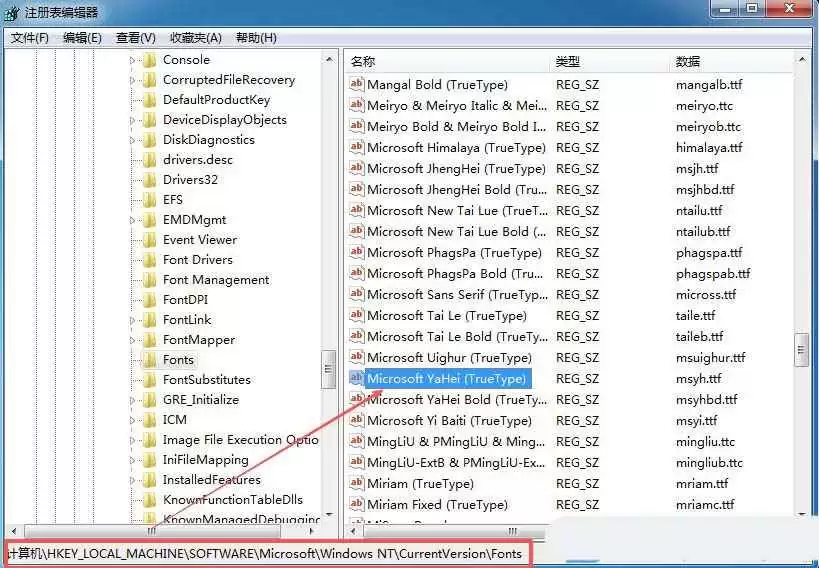Click the tree pane horizontal scroll-right arrow
This screenshot has width=819, height=568.
[x=311, y=531]
